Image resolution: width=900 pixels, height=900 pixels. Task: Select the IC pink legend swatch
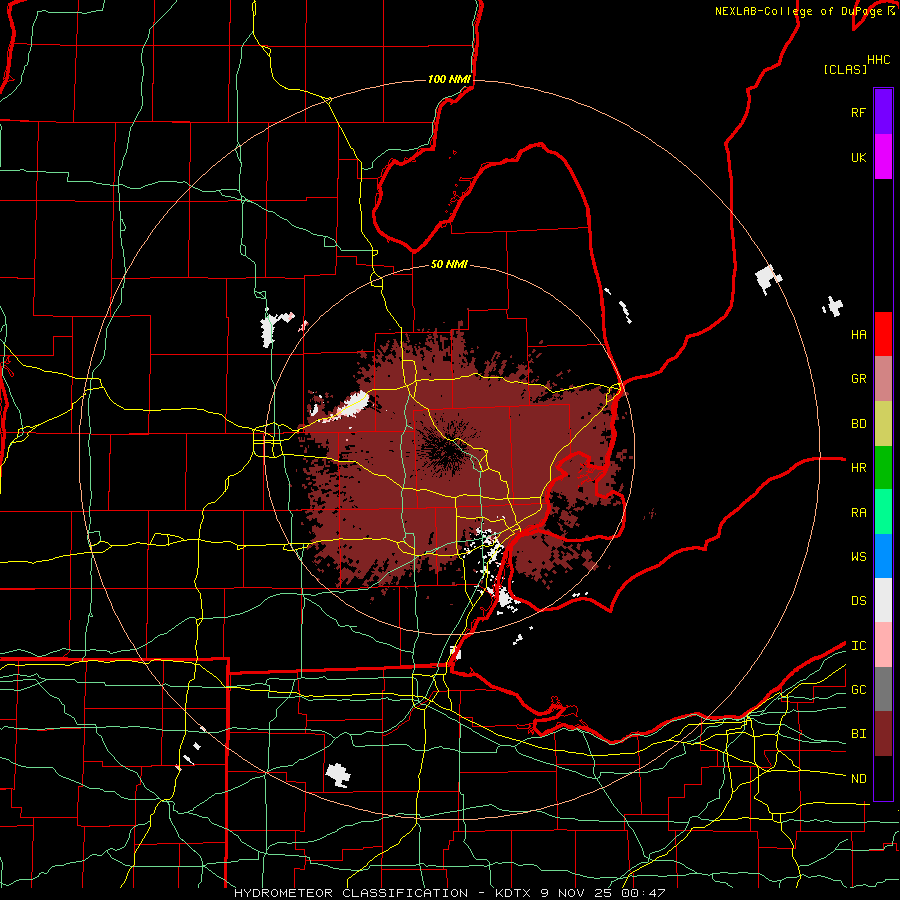pos(883,645)
